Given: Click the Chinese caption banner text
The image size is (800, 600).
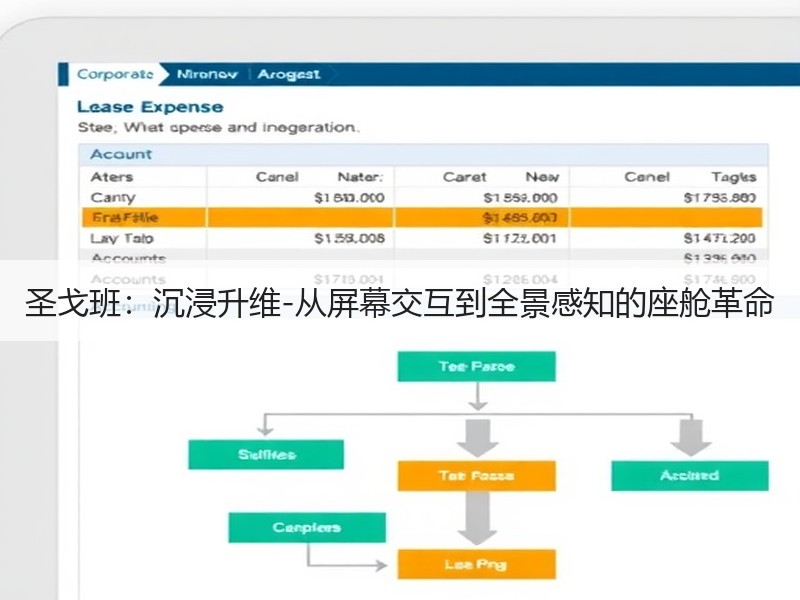Looking at the screenshot, I should [x=399, y=304].
